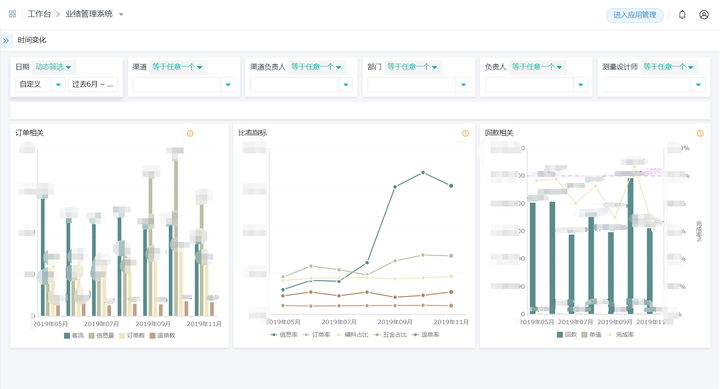Screen dimensions: 720x389
Task: Open the user account avatar icon
Action: pyautogui.click(x=704, y=15)
